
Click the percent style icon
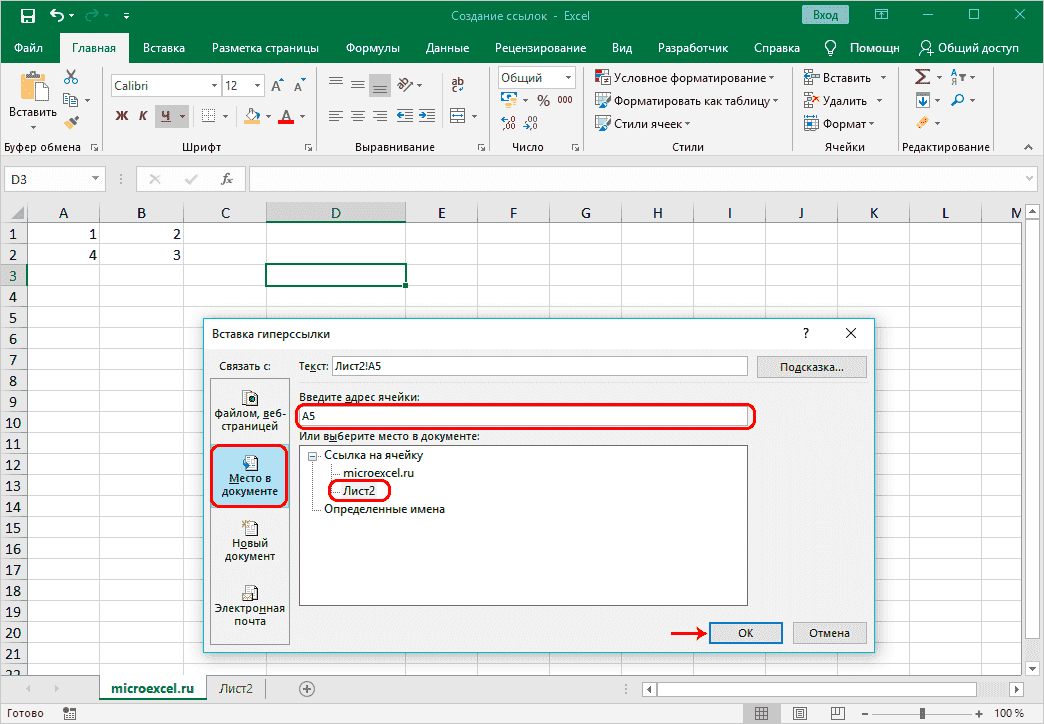[x=543, y=101]
